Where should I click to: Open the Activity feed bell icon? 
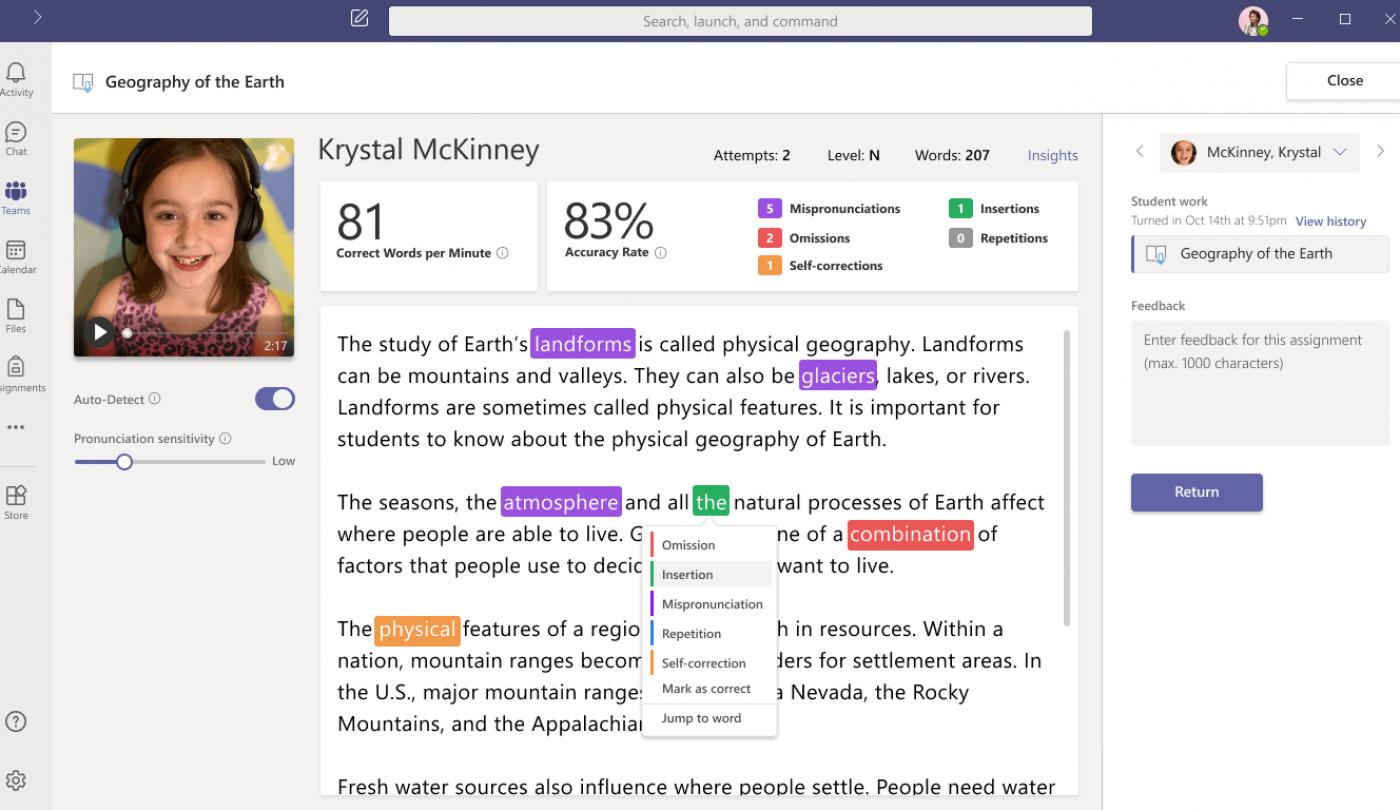tap(16, 73)
